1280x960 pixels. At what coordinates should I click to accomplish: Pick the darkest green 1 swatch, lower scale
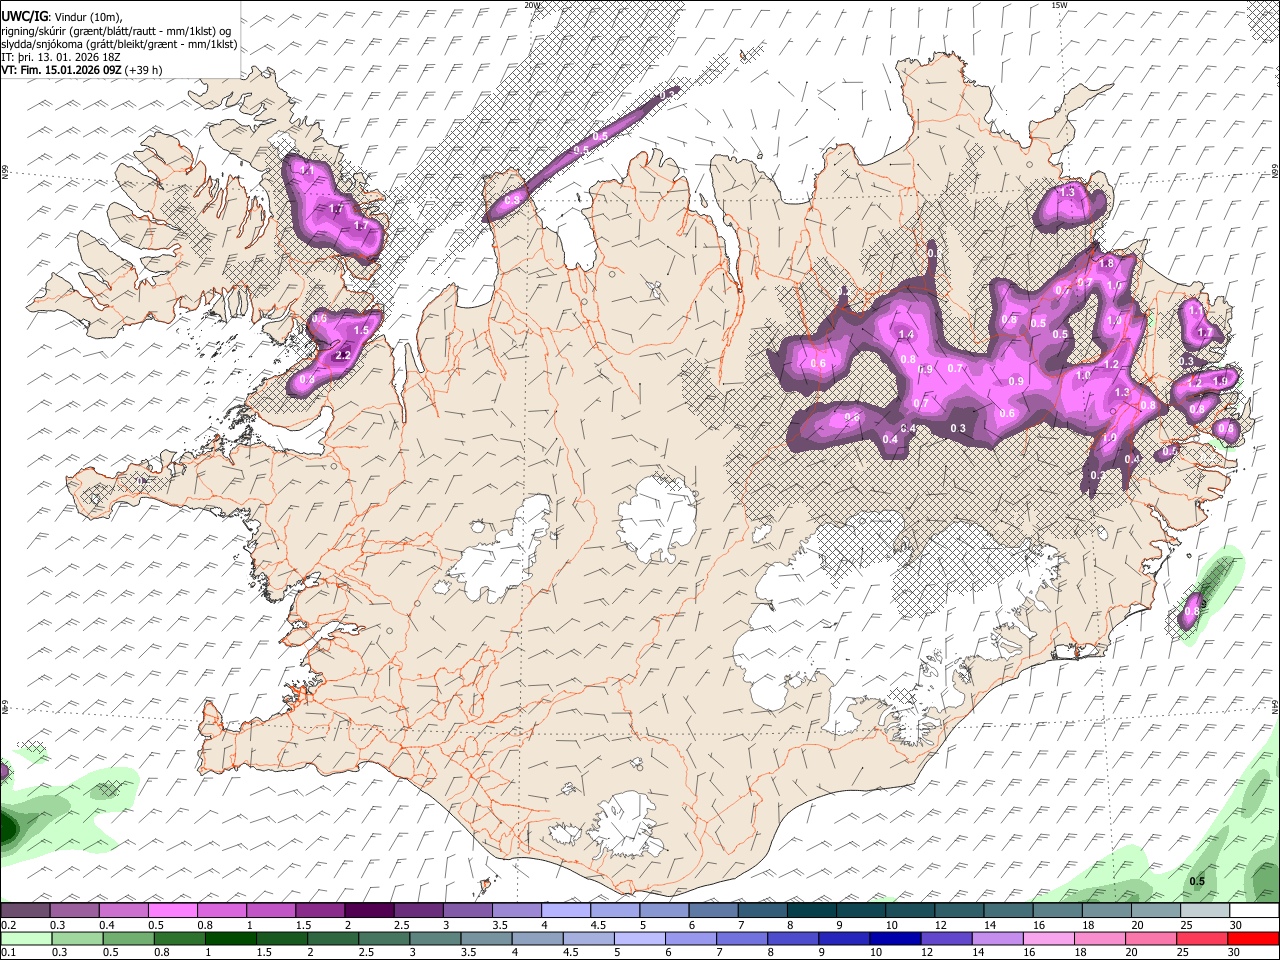pos(231,939)
